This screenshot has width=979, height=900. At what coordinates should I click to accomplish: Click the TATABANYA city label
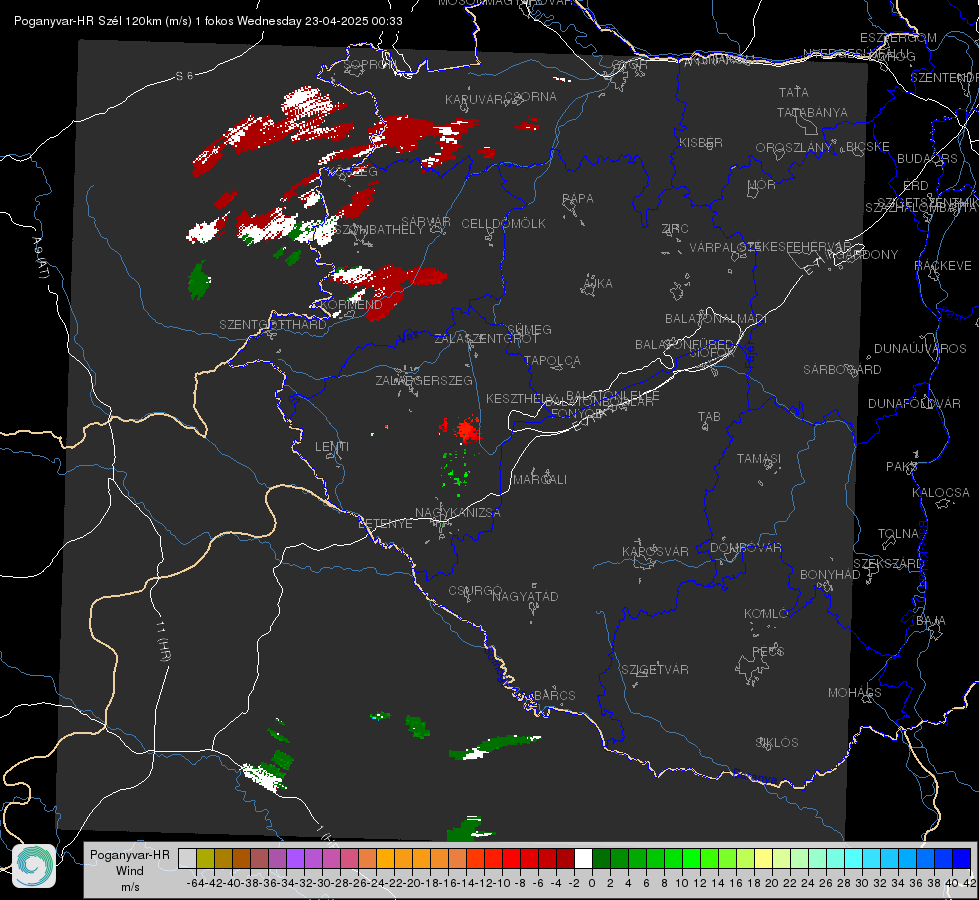812,112
